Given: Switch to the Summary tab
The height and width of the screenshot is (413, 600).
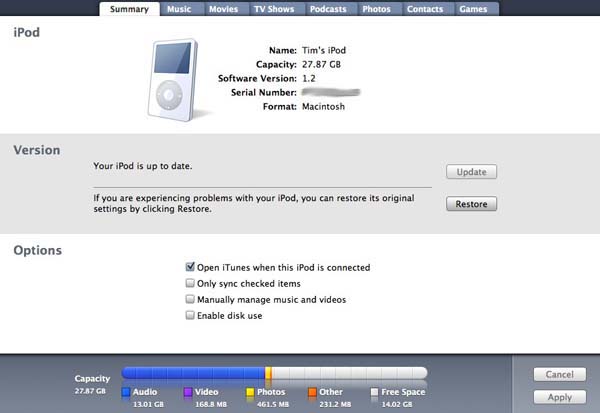Looking at the screenshot, I should point(129,9).
